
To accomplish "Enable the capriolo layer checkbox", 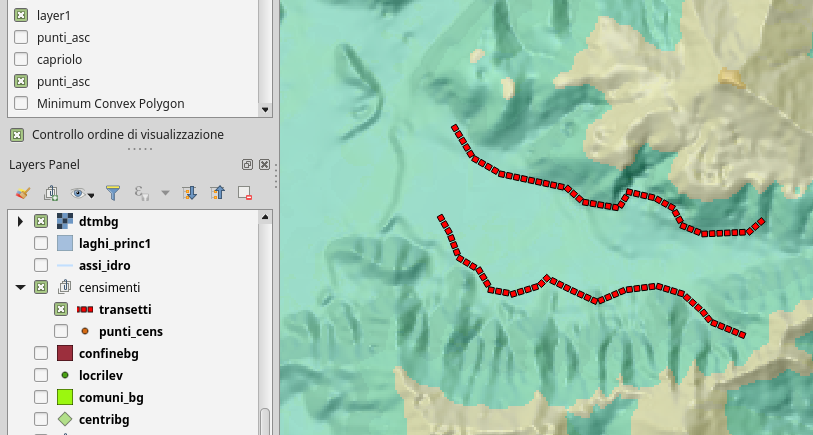I will click(21, 59).
